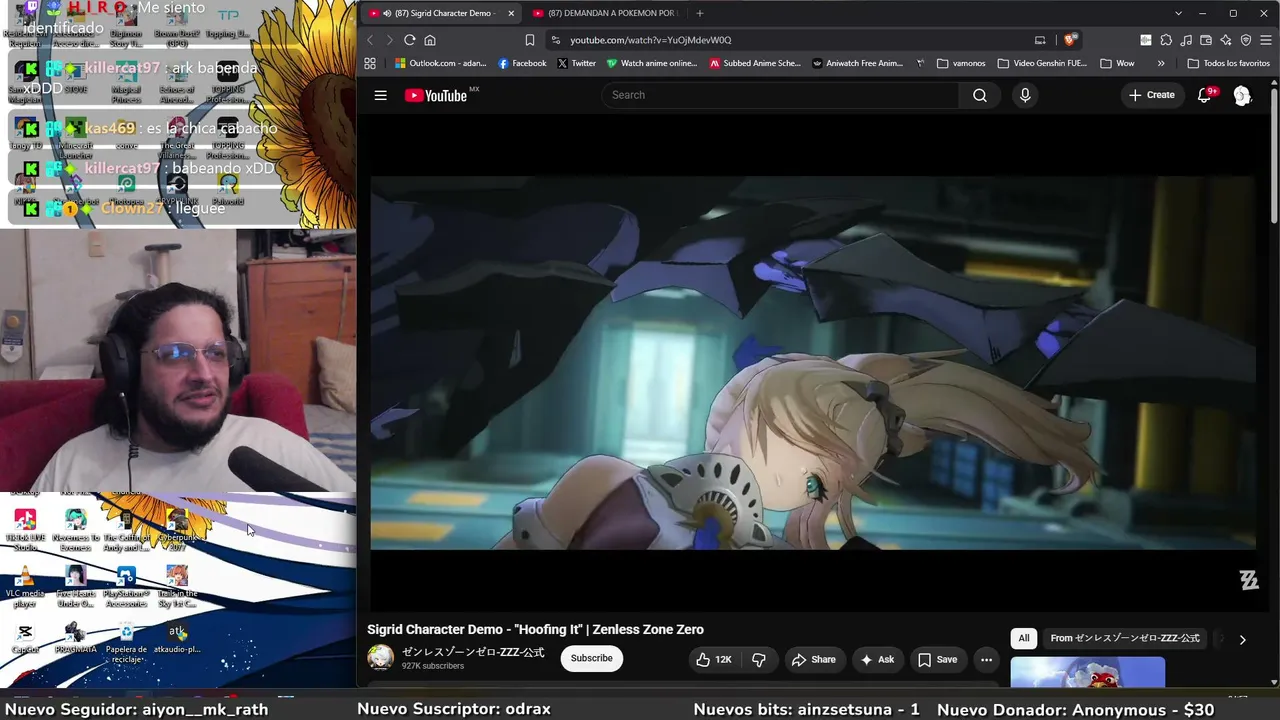1280x720 pixels.
Task: Close the Sigrid Character Demo tab
Action: coord(511,13)
